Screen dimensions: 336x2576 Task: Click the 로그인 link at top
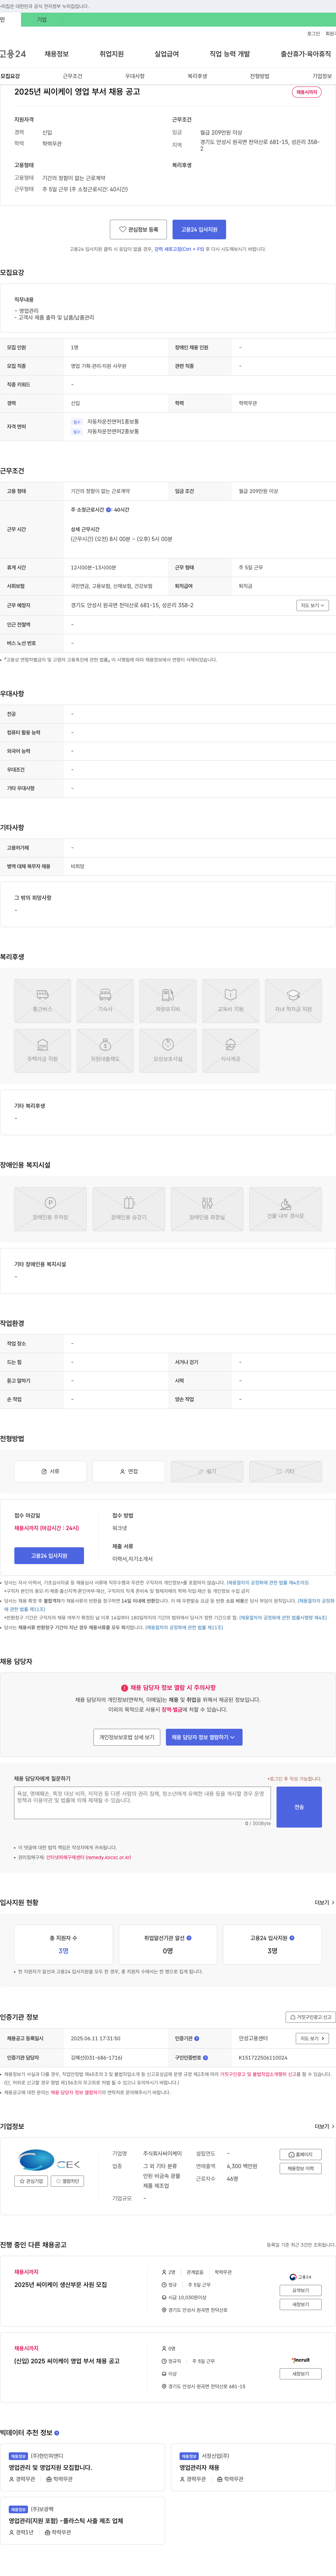pos(314,34)
